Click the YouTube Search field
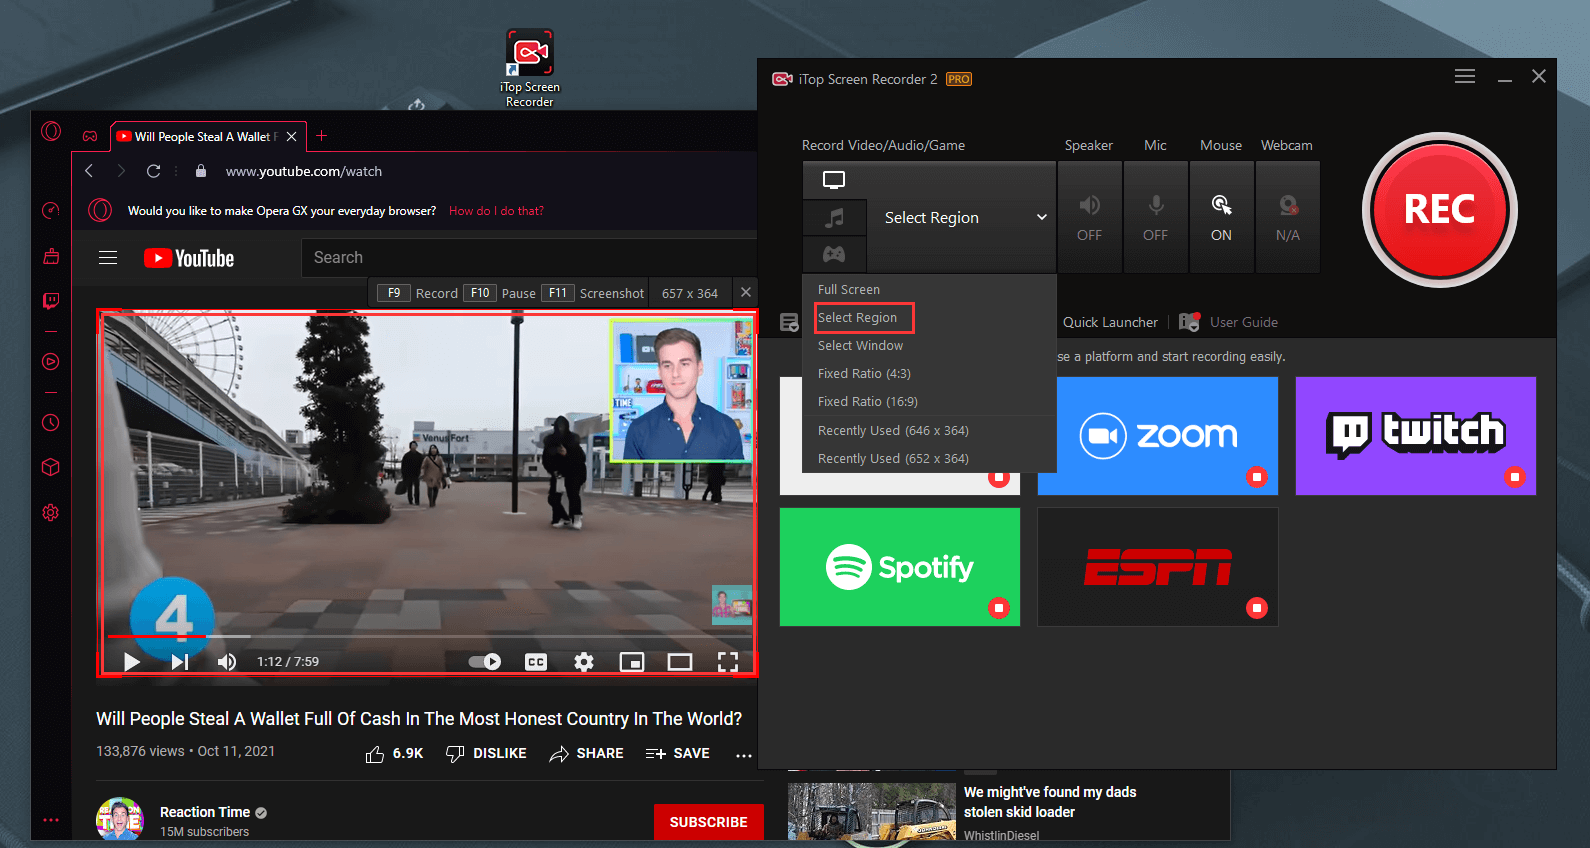 [529, 257]
